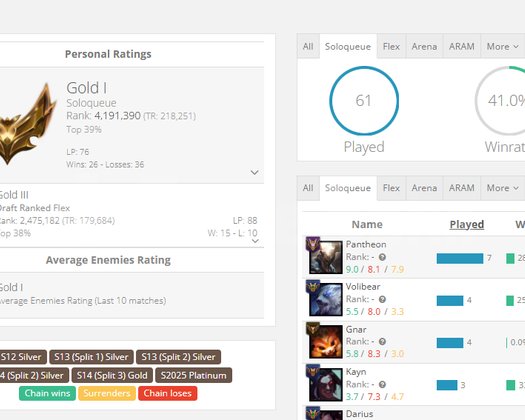Image resolution: width=525 pixels, height=420 pixels.
Task: Click Pantheon KDA 9.0 / 8.1 / 7.9
Action: coord(375,269)
